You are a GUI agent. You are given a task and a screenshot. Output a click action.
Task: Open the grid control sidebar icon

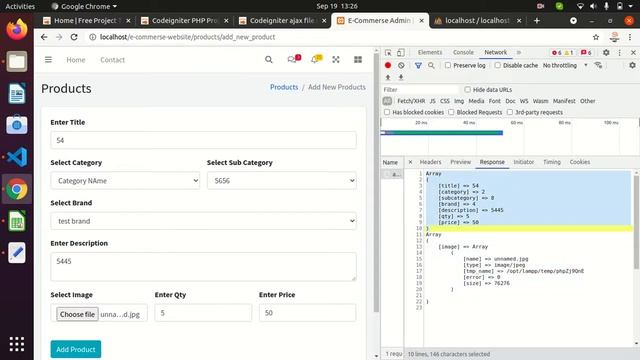[358, 60]
